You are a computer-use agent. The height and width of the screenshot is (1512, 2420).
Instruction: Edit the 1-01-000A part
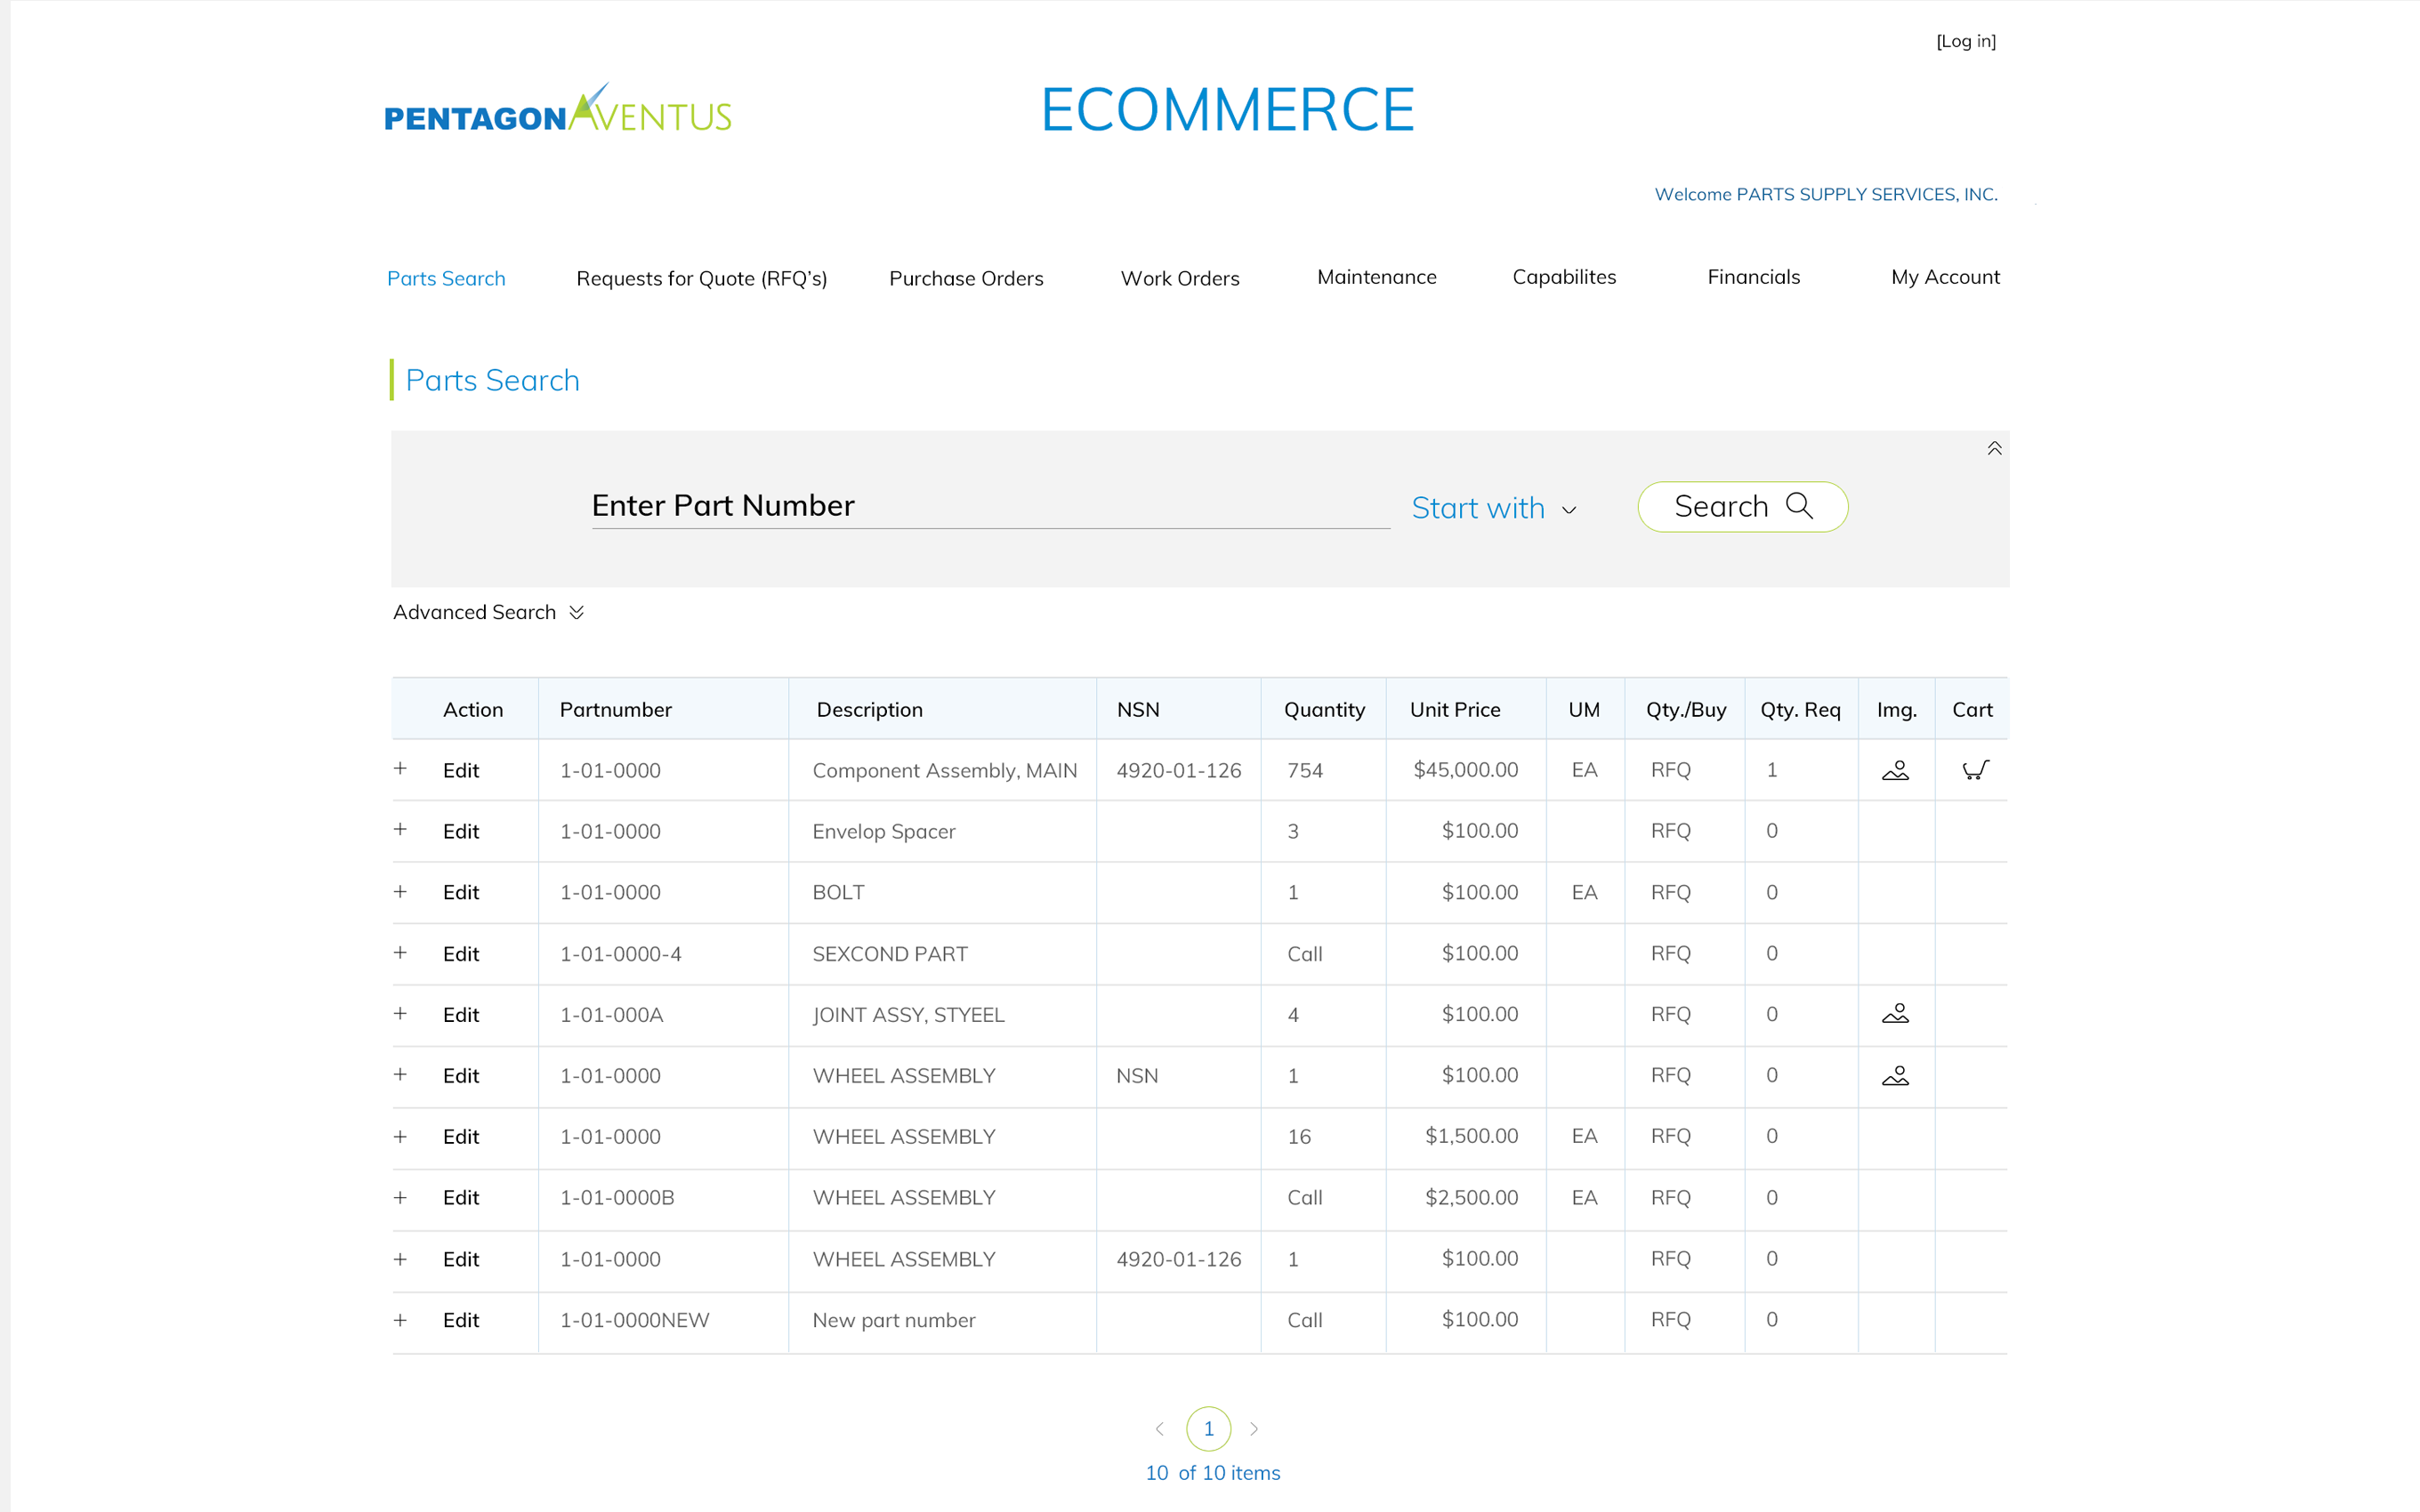click(461, 1015)
